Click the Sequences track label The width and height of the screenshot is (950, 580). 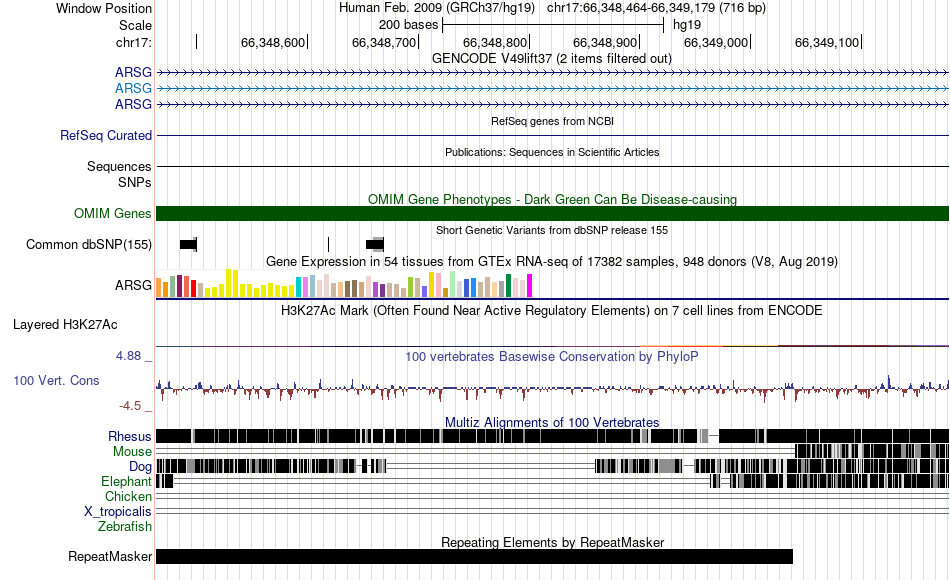pos(119,166)
